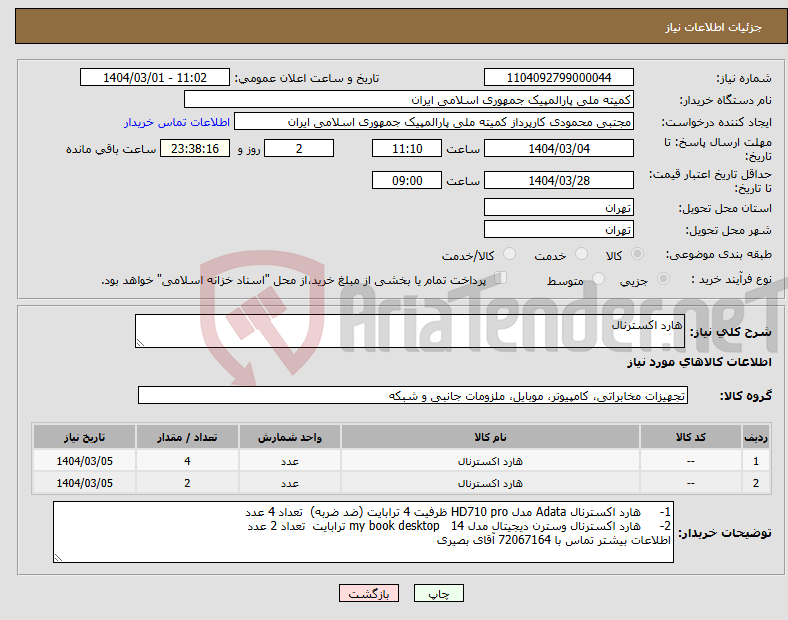This screenshot has width=788, height=620.
Task: Click the ردیف column header
Action: coord(756,437)
